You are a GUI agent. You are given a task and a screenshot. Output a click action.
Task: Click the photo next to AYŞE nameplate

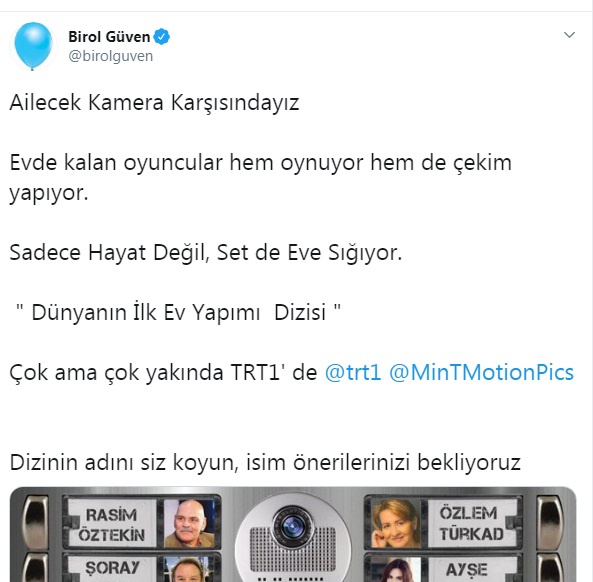pos(396,569)
